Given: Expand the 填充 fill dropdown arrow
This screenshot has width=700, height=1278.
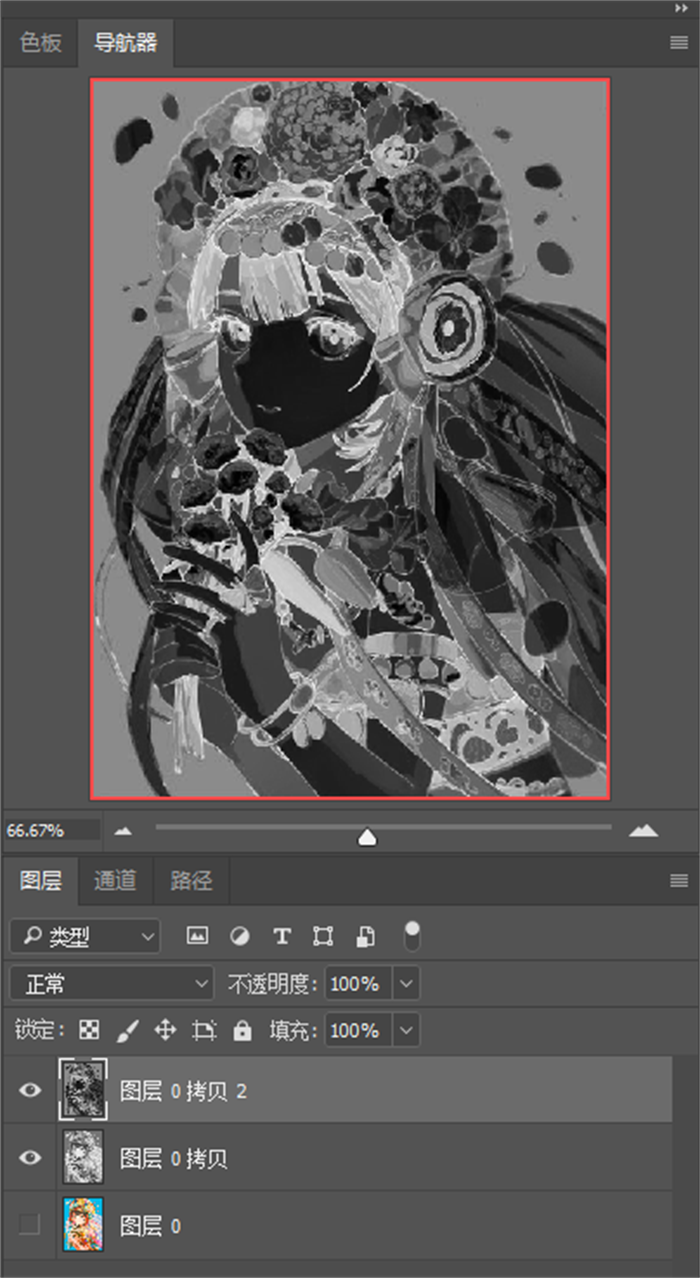Looking at the screenshot, I should tap(406, 1030).
